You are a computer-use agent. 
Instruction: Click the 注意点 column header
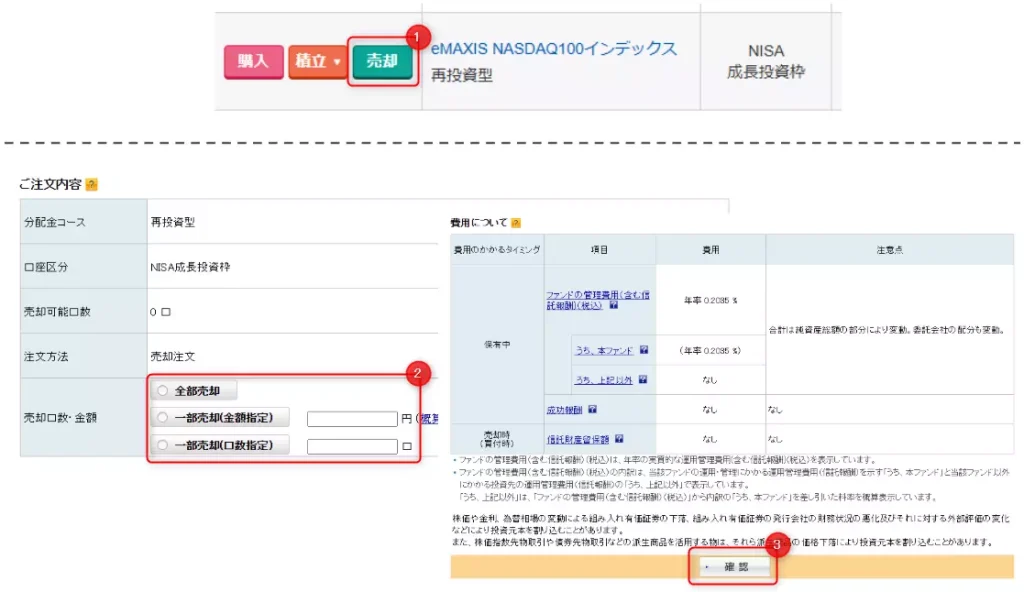[x=889, y=250]
